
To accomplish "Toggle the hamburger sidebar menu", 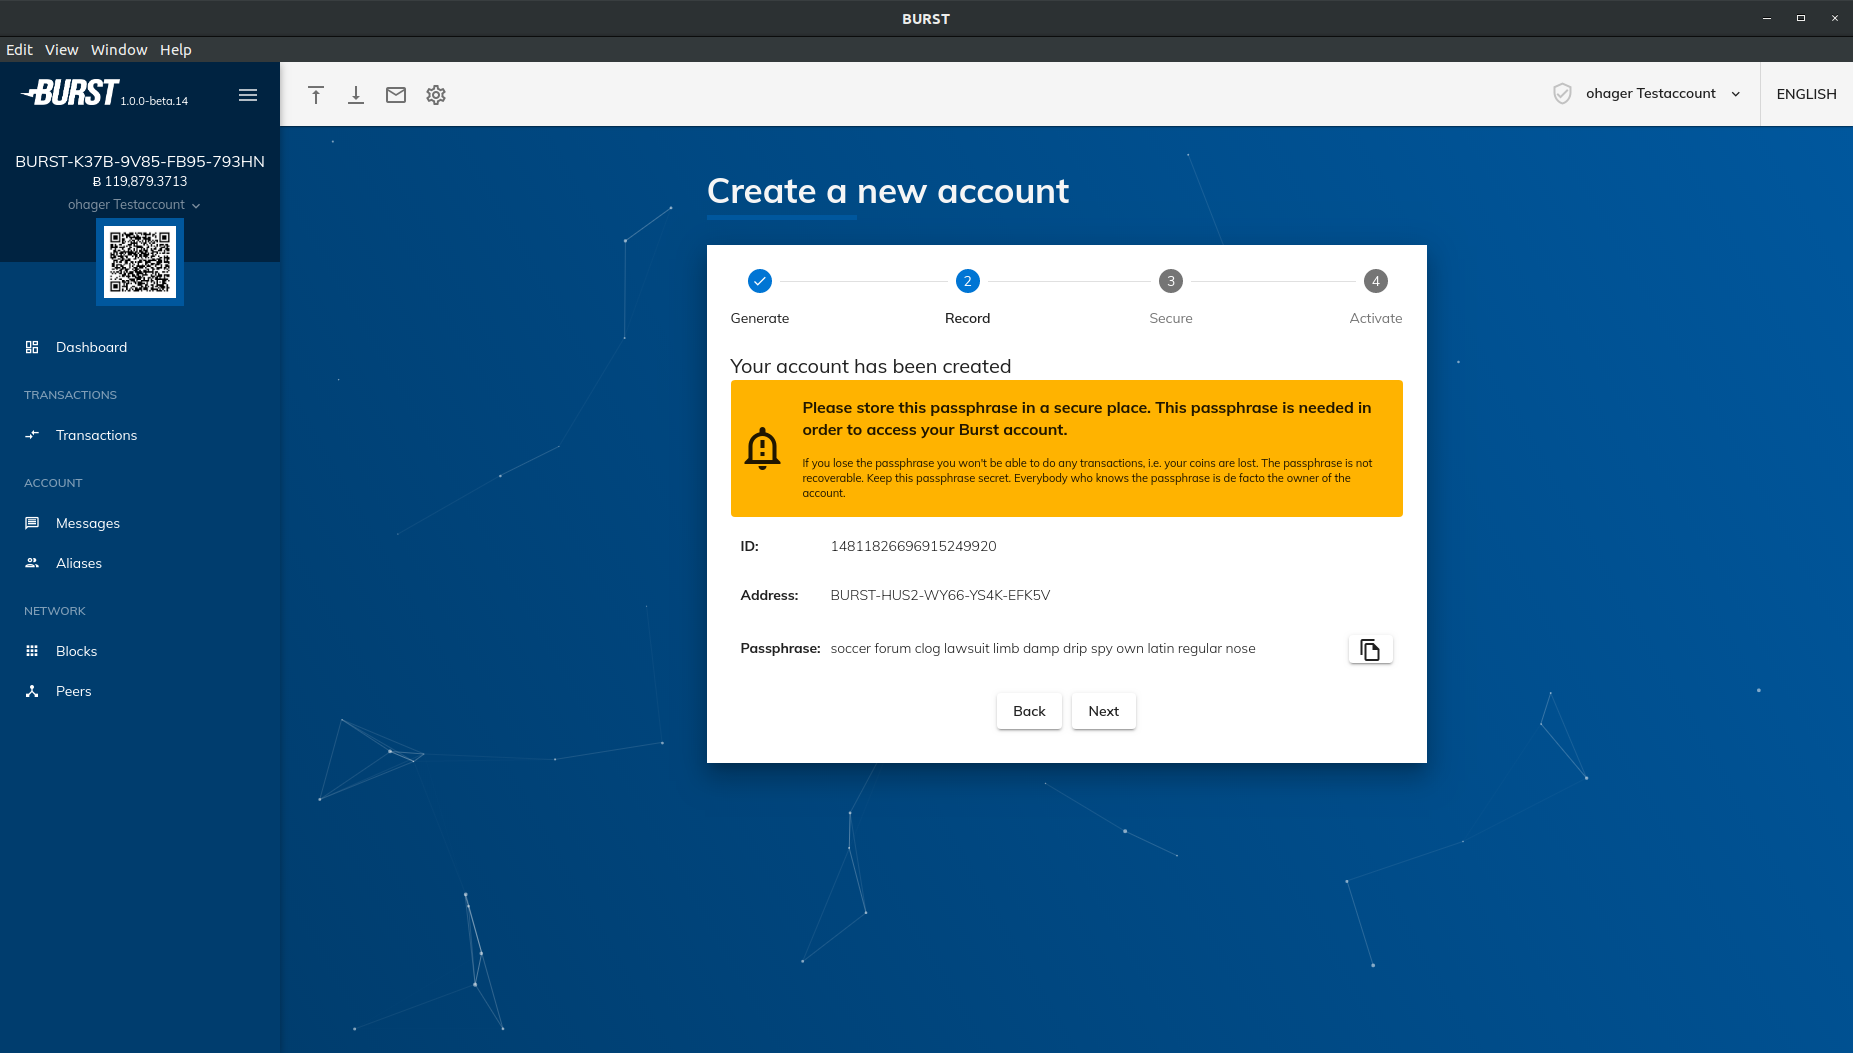I will pos(248,95).
